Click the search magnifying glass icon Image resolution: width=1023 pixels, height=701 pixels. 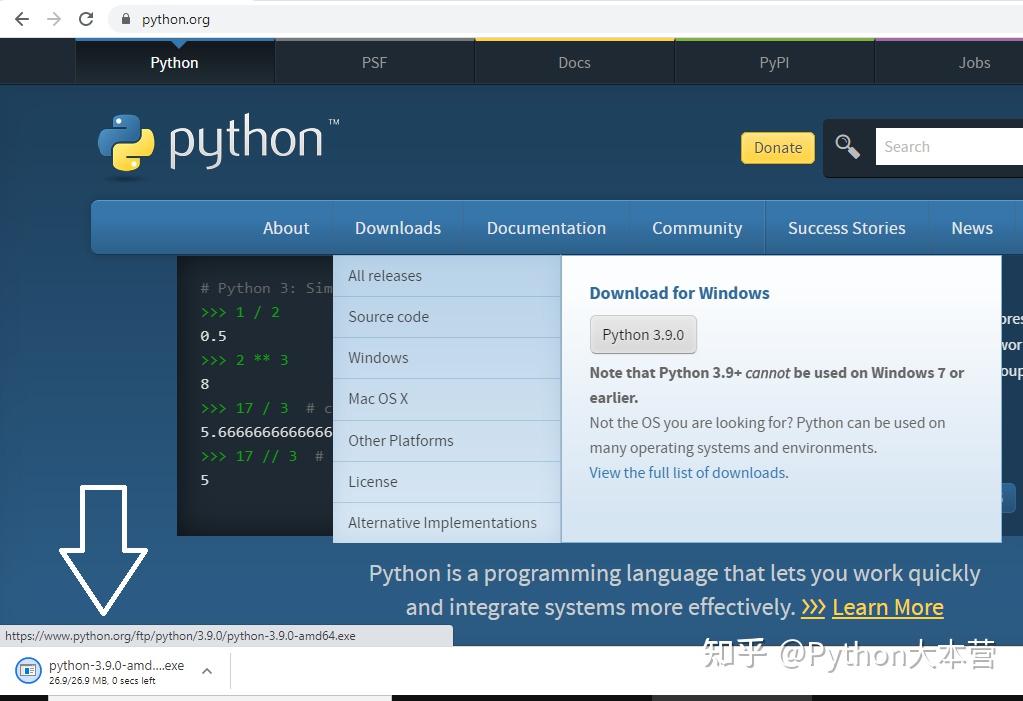[x=847, y=146]
